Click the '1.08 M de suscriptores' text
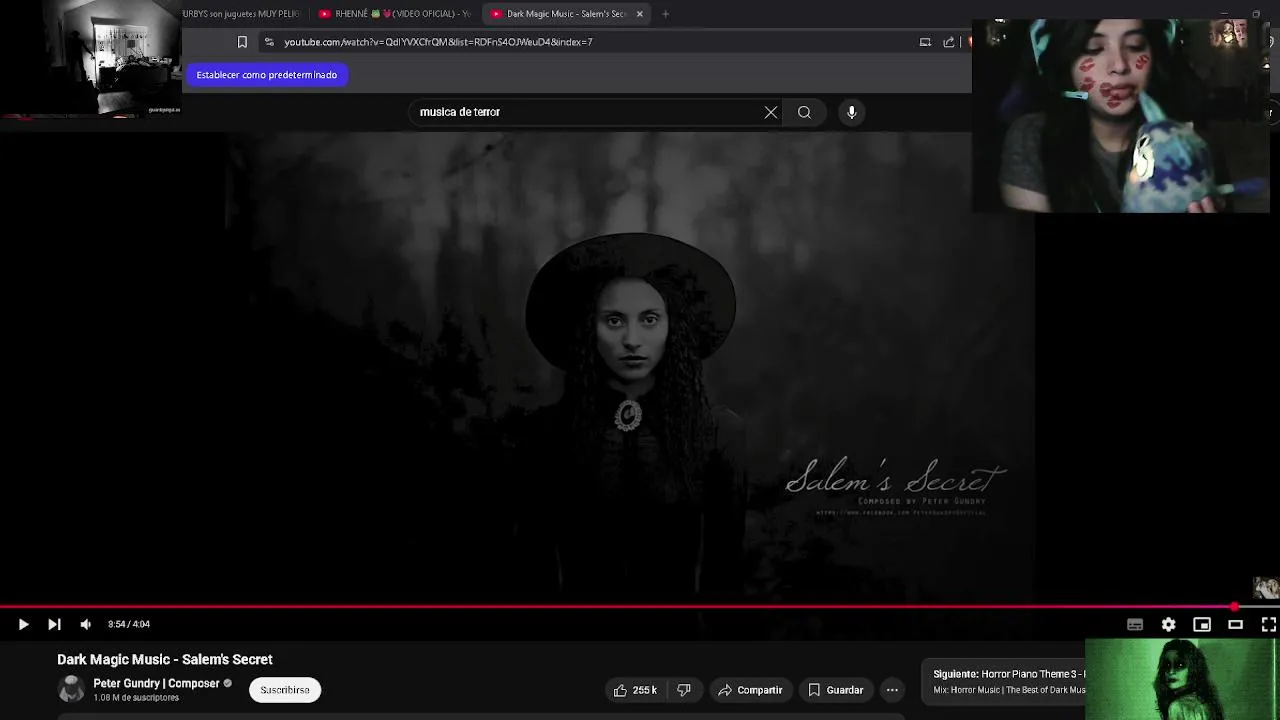 136,698
